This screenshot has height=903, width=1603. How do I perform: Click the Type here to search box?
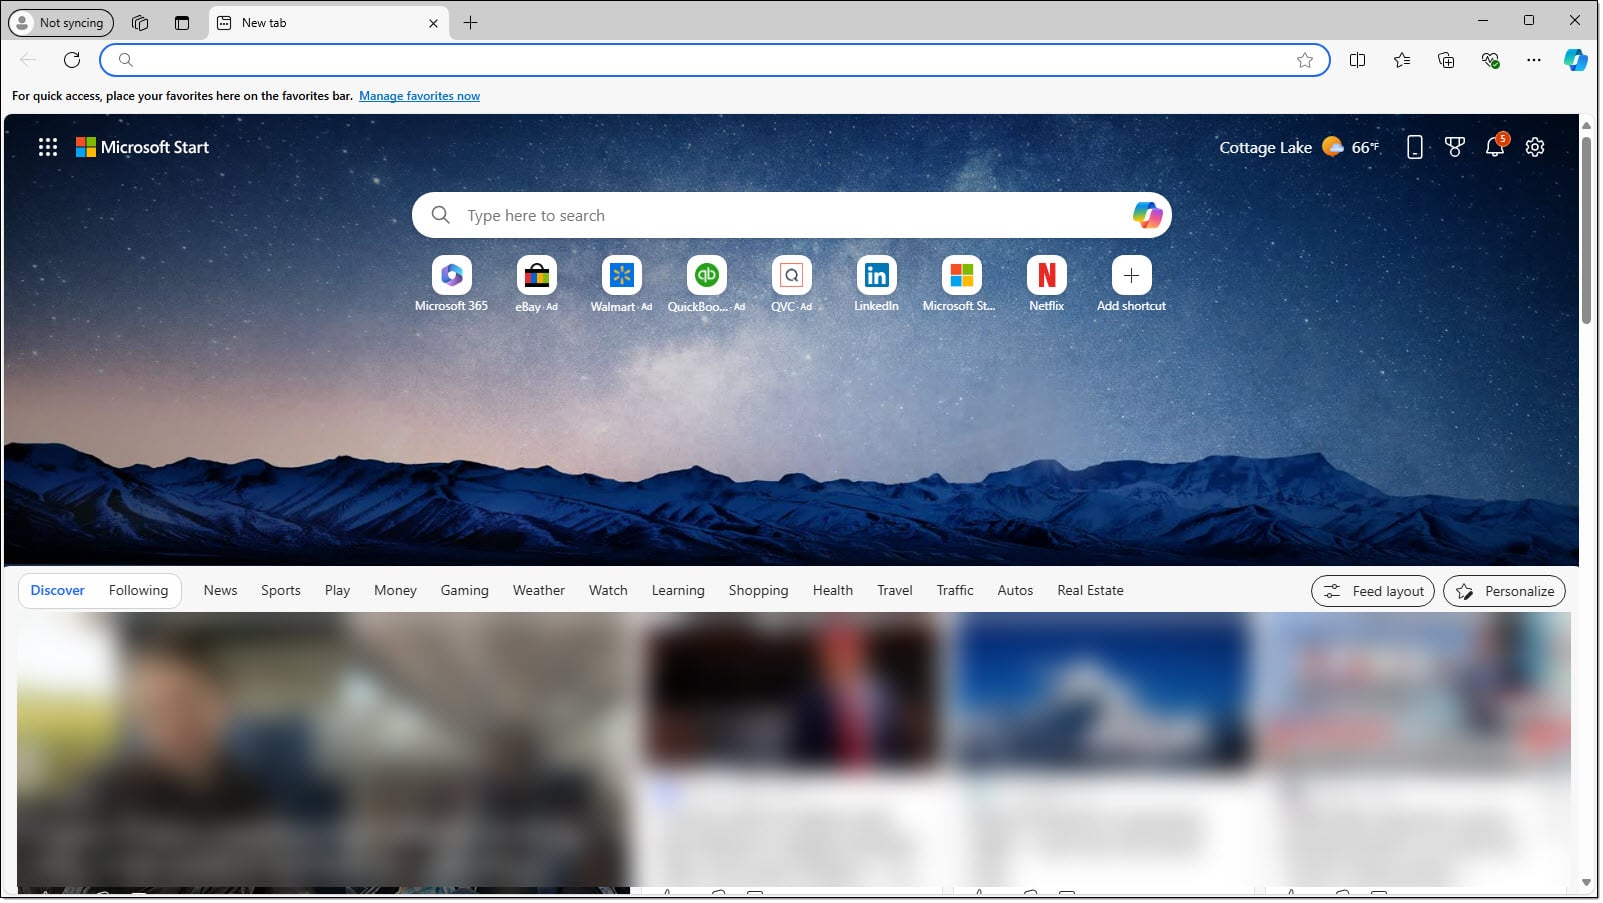(x=780, y=216)
